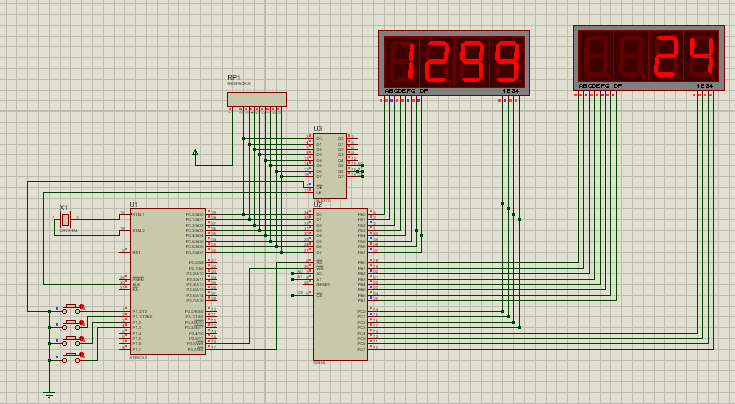Click the lit digit 1 on the left display

(409, 62)
